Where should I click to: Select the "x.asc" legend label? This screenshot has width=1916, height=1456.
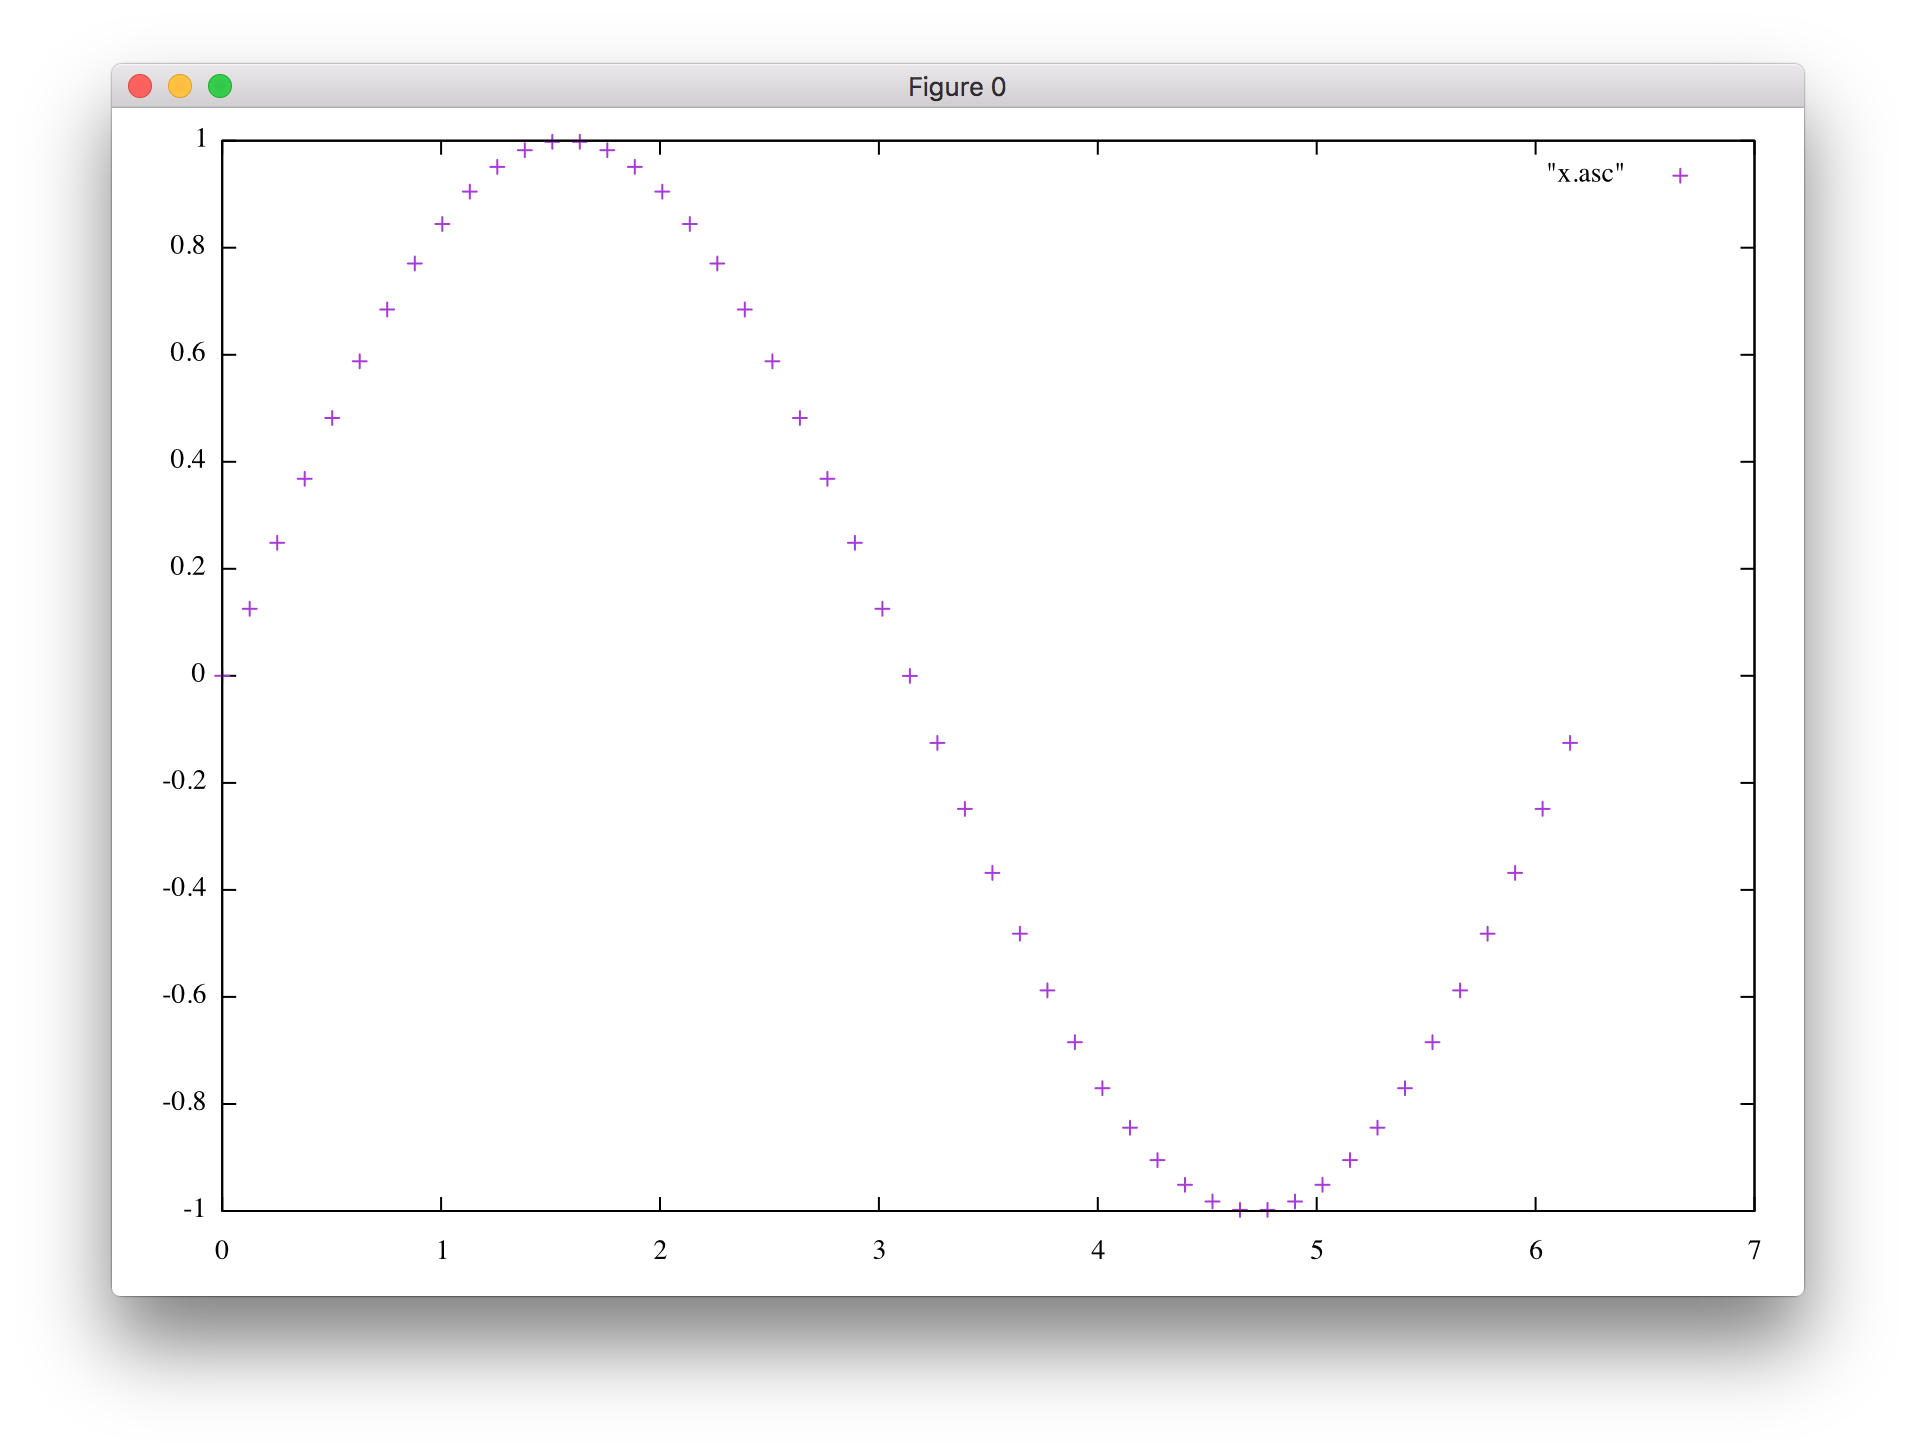(1585, 174)
